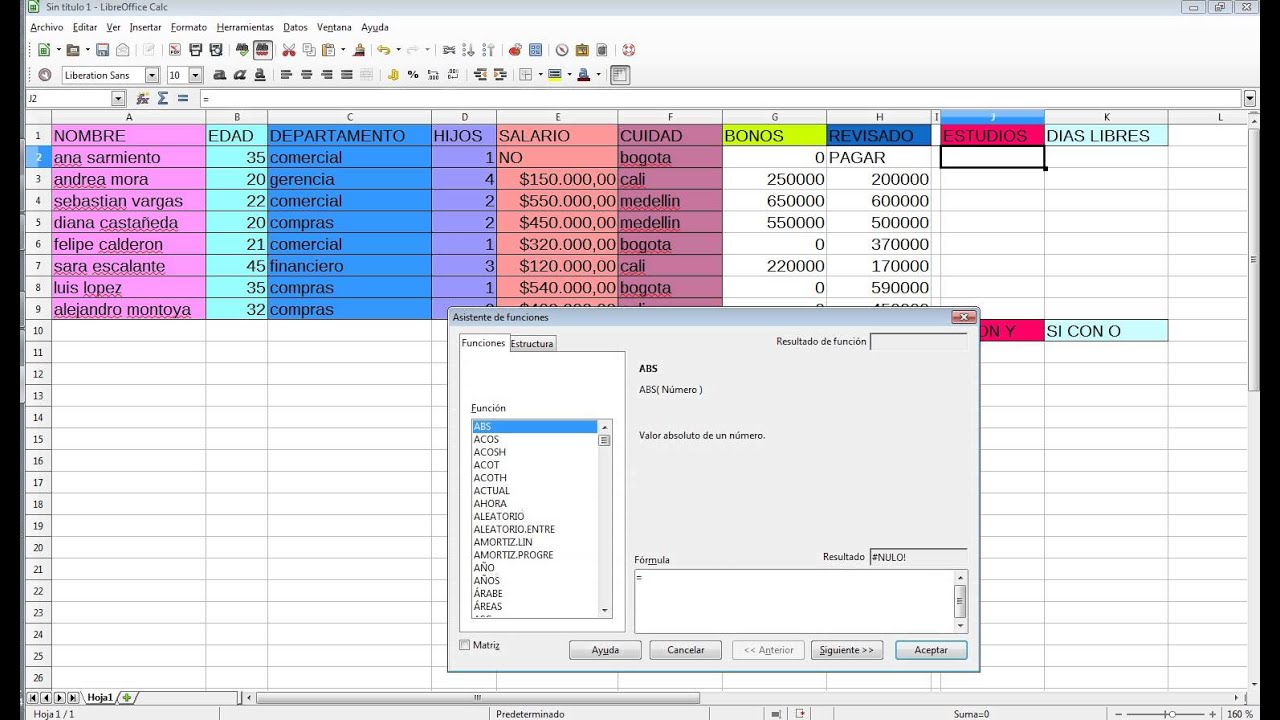Click the Sort Descending icon
Viewport: 1280px width, 720px height.
click(489, 50)
